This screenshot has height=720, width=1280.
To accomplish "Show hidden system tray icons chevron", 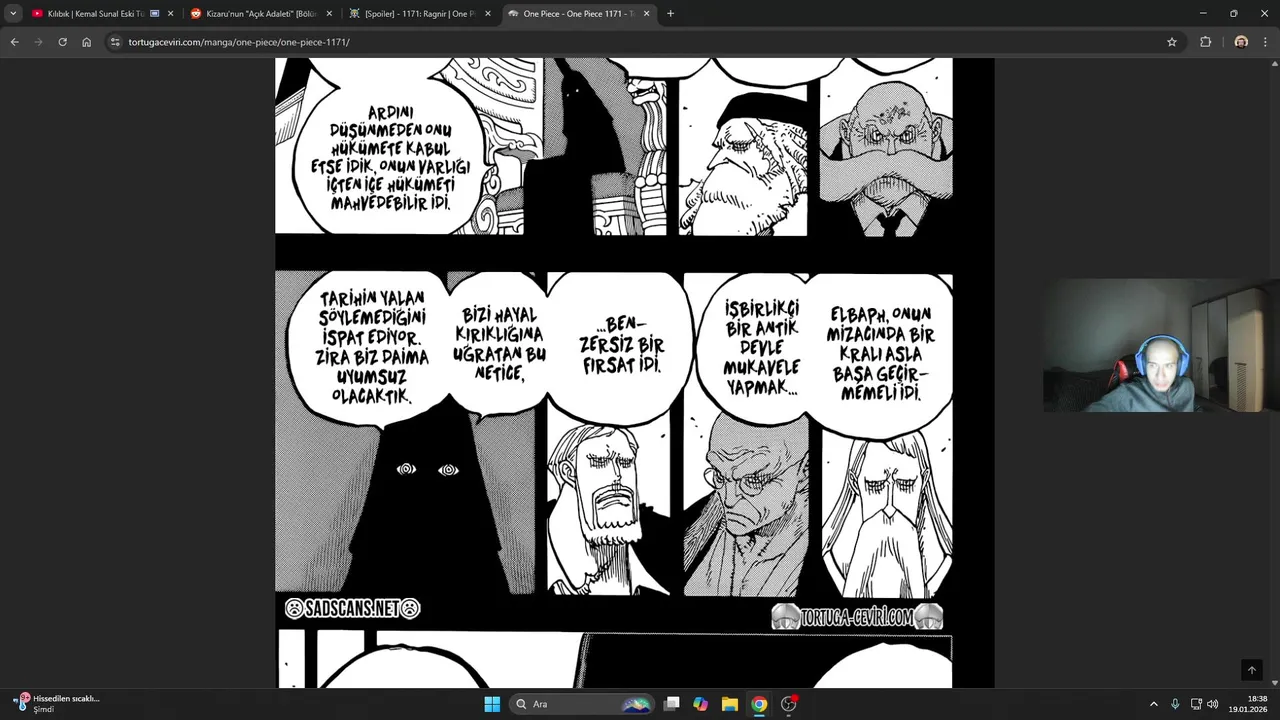I will tap(1154, 704).
